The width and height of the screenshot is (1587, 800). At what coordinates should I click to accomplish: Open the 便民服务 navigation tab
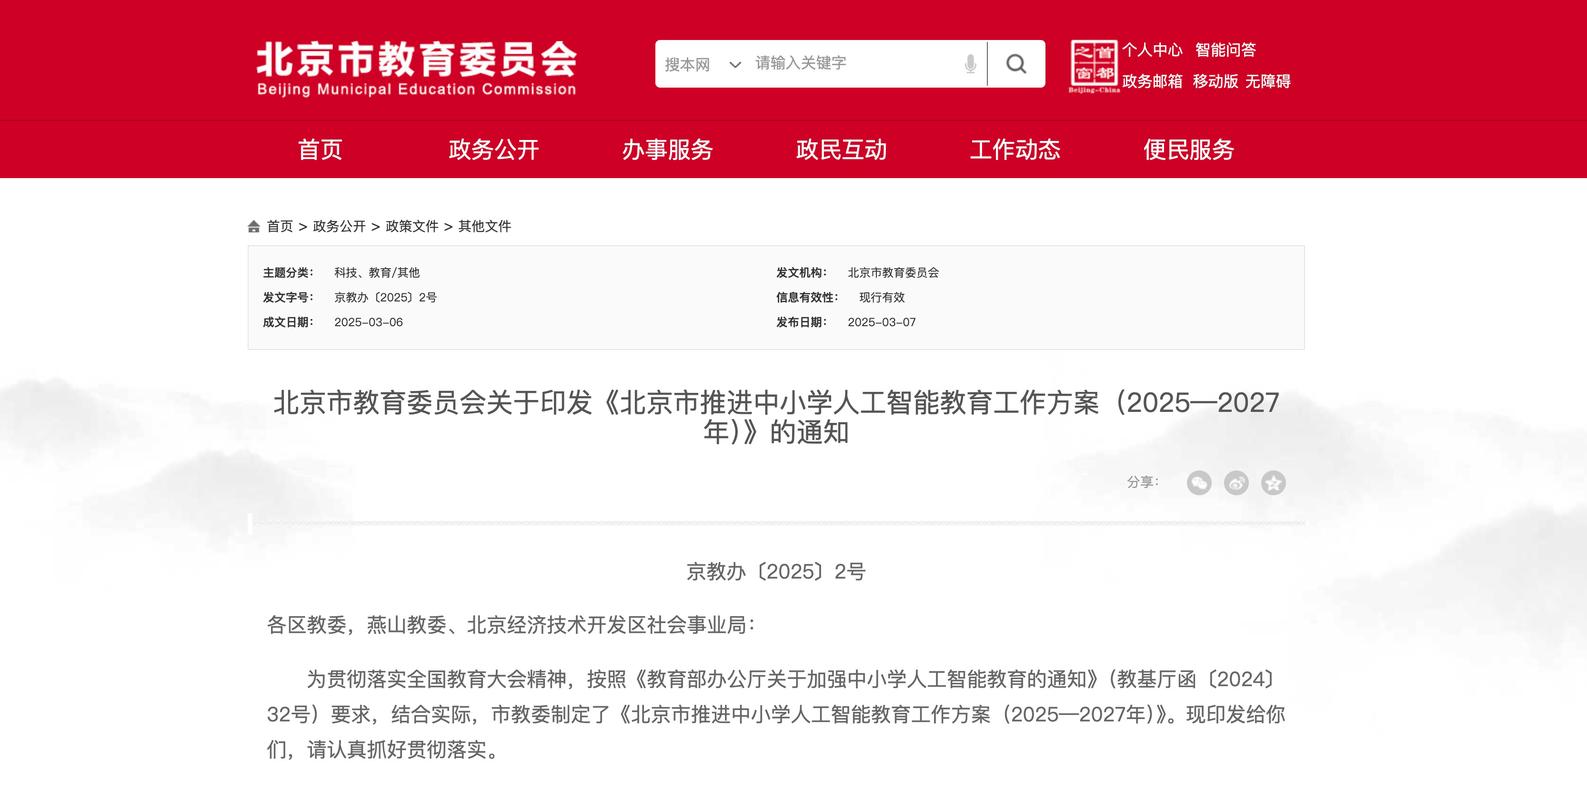pyautogui.click(x=1189, y=149)
